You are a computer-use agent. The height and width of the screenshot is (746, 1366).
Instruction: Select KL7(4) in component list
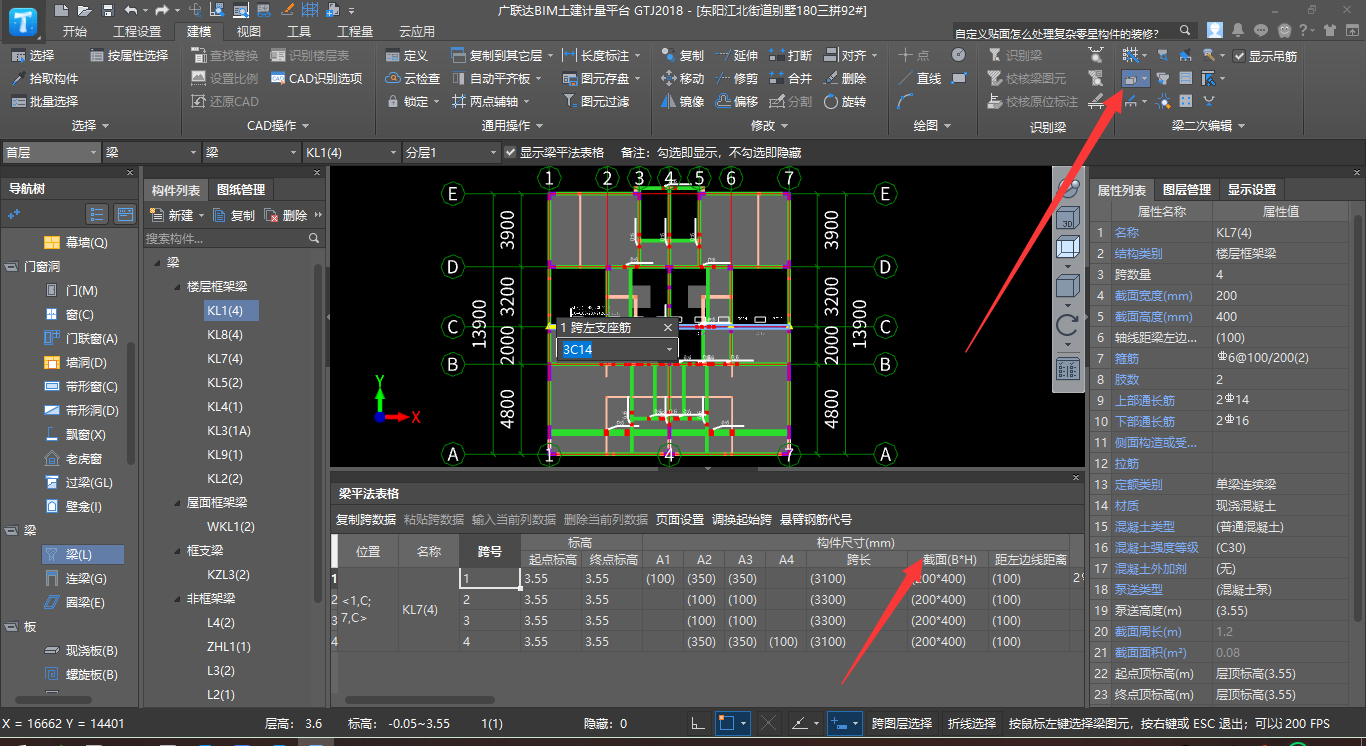pyautogui.click(x=225, y=359)
